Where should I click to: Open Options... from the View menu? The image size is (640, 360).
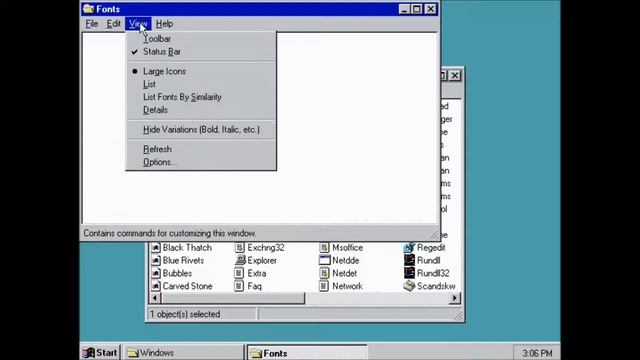coord(201,162)
